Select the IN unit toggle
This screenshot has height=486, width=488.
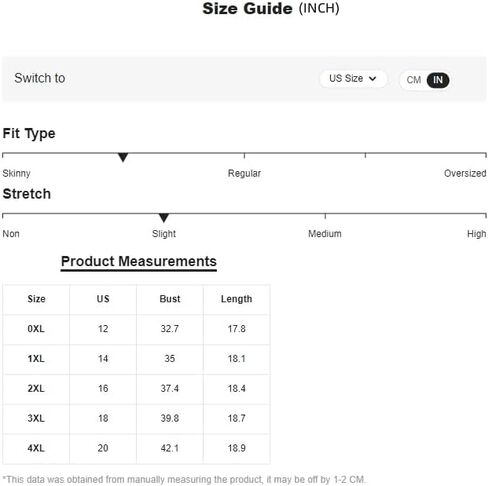click(438, 80)
